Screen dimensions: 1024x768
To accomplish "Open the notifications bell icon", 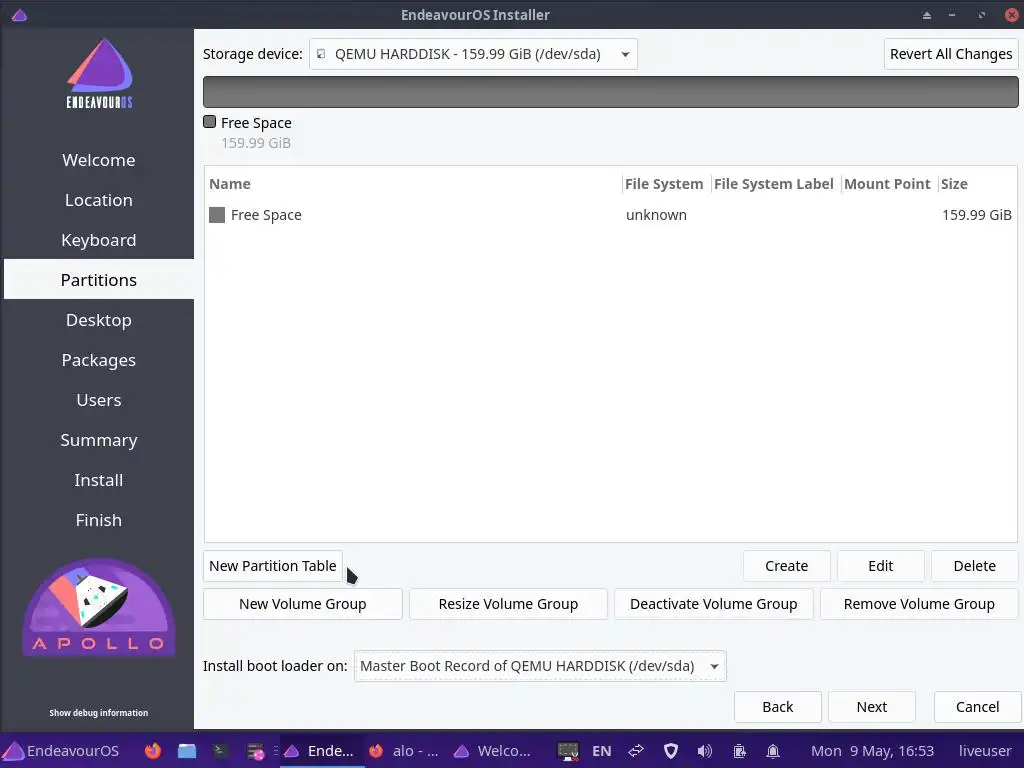I will click(x=773, y=751).
